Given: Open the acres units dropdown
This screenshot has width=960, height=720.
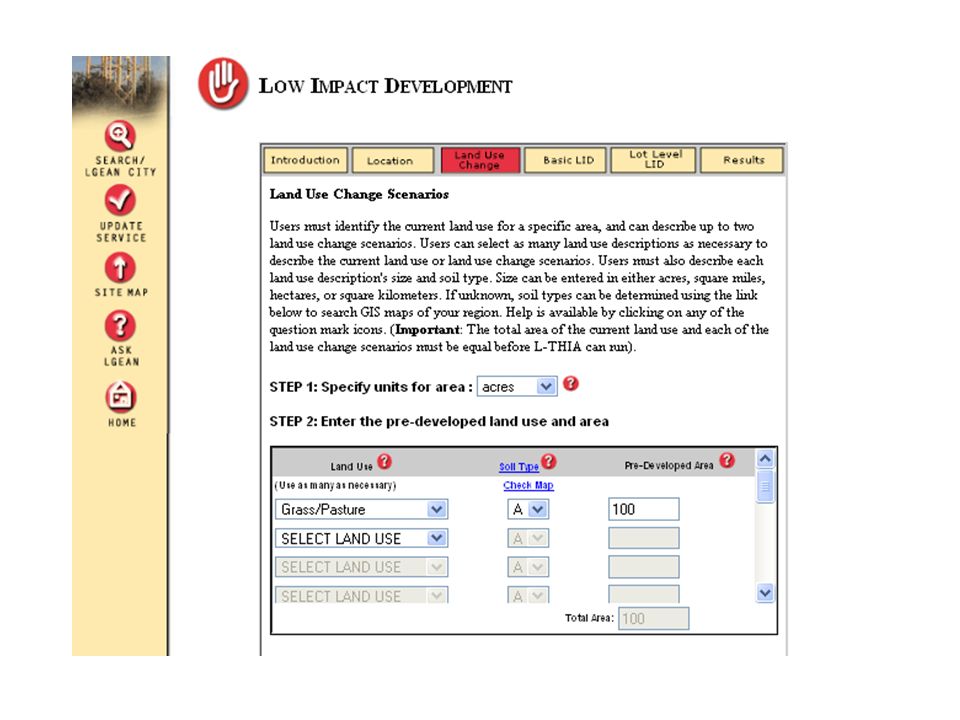Looking at the screenshot, I should (517, 386).
